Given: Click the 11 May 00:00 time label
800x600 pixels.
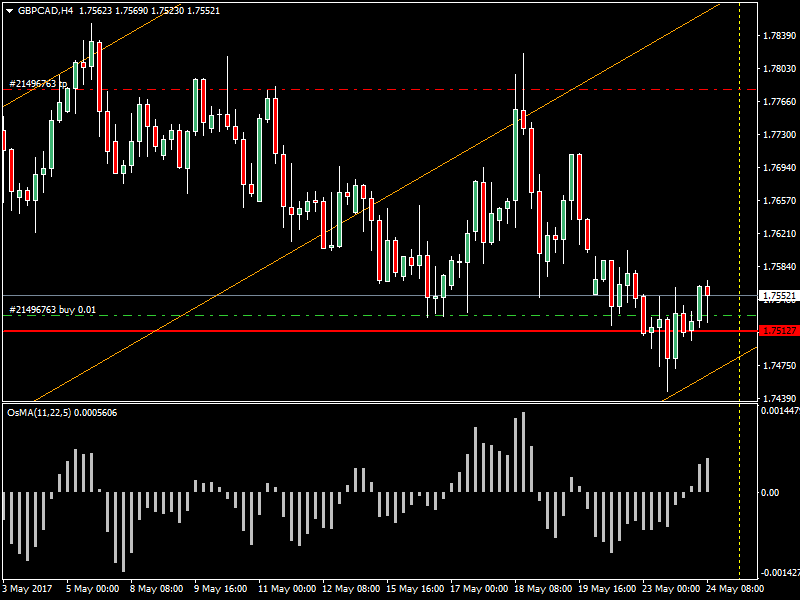Looking at the screenshot, I should point(287,588).
